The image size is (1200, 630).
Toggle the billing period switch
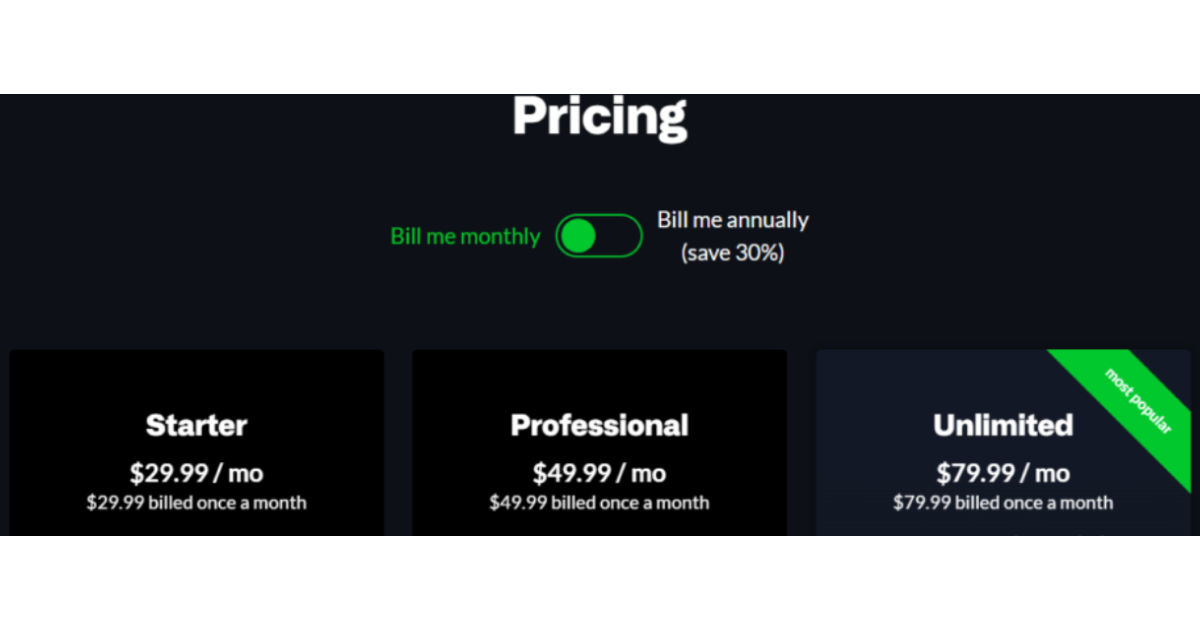click(x=598, y=236)
